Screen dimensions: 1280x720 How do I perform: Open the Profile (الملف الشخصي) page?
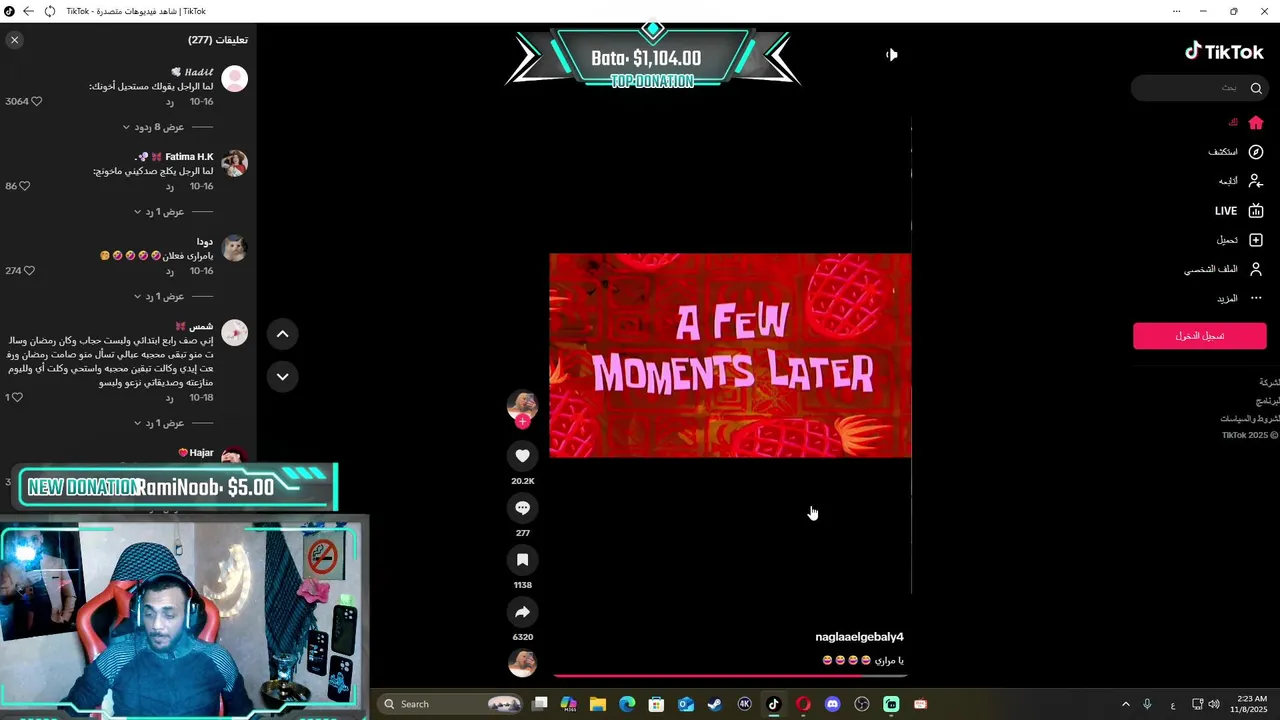point(1224,269)
